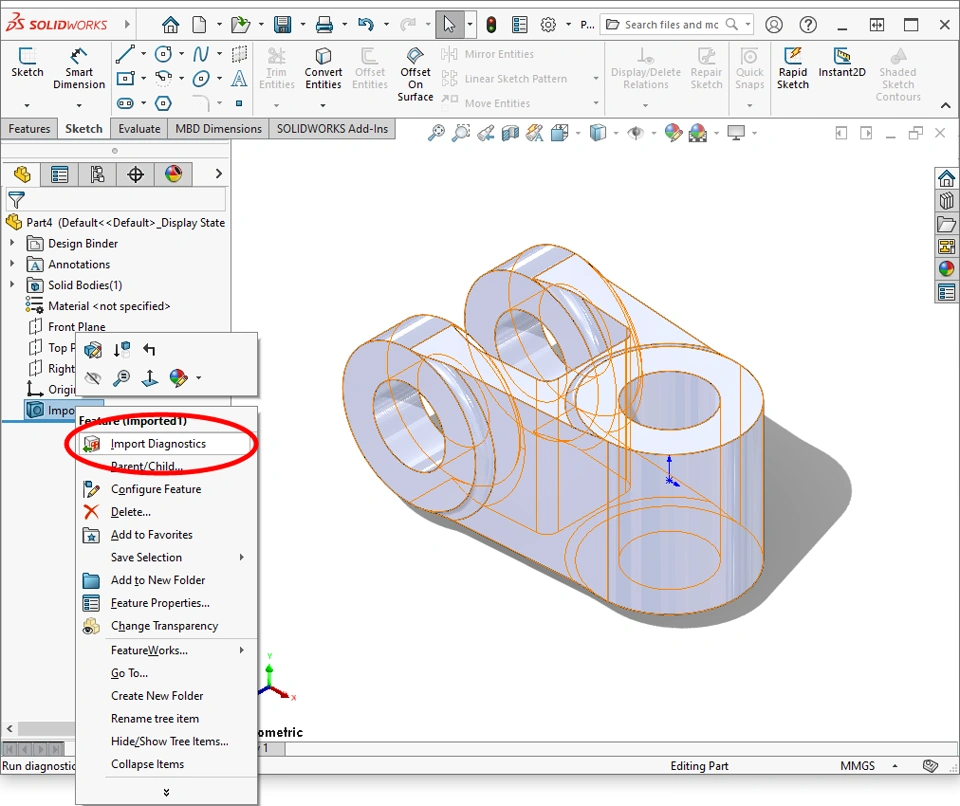Expand the Annotations folder in tree
The image size is (960, 806).
pyautogui.click(x=12, y=264)
